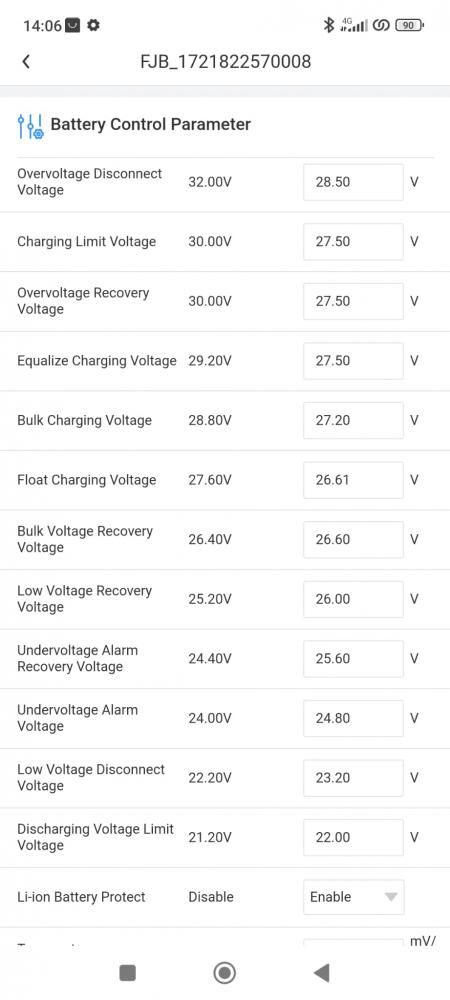This screenshot has height=1000, width=450.
Task: Edit Discharging Voltage Limit Voltage field
Action: (x=353, y=837)
